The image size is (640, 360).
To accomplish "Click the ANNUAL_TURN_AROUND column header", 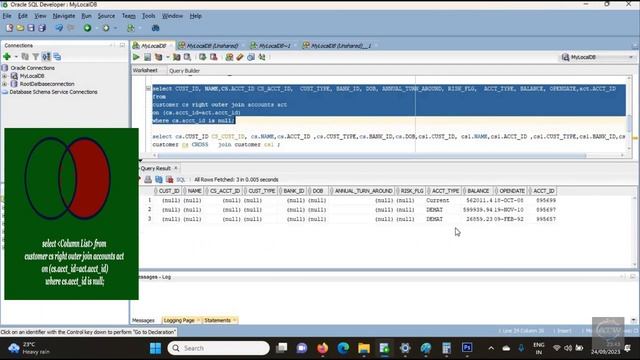I will pyautogui.click(x=363, y=191).
